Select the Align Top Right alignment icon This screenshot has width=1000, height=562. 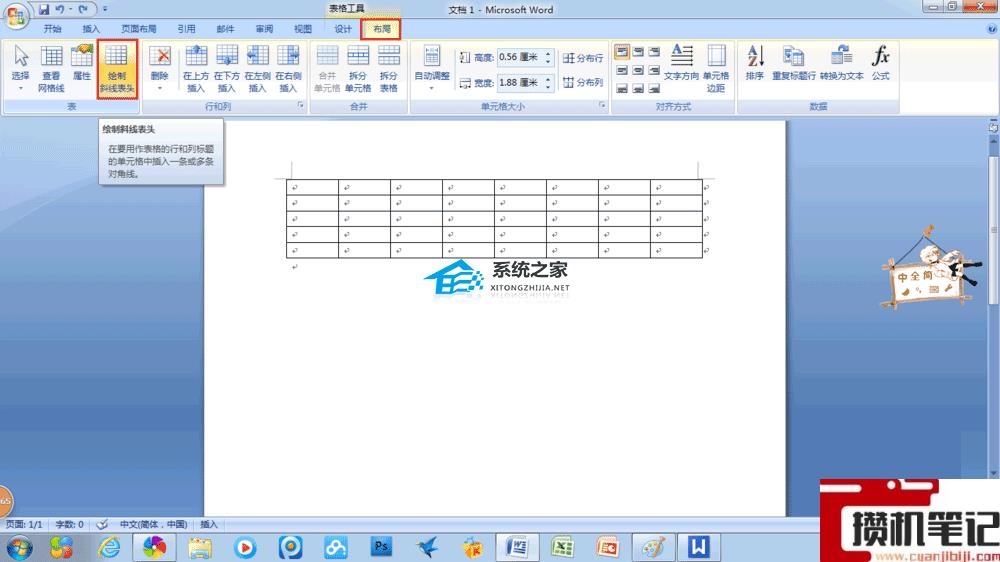654,52
